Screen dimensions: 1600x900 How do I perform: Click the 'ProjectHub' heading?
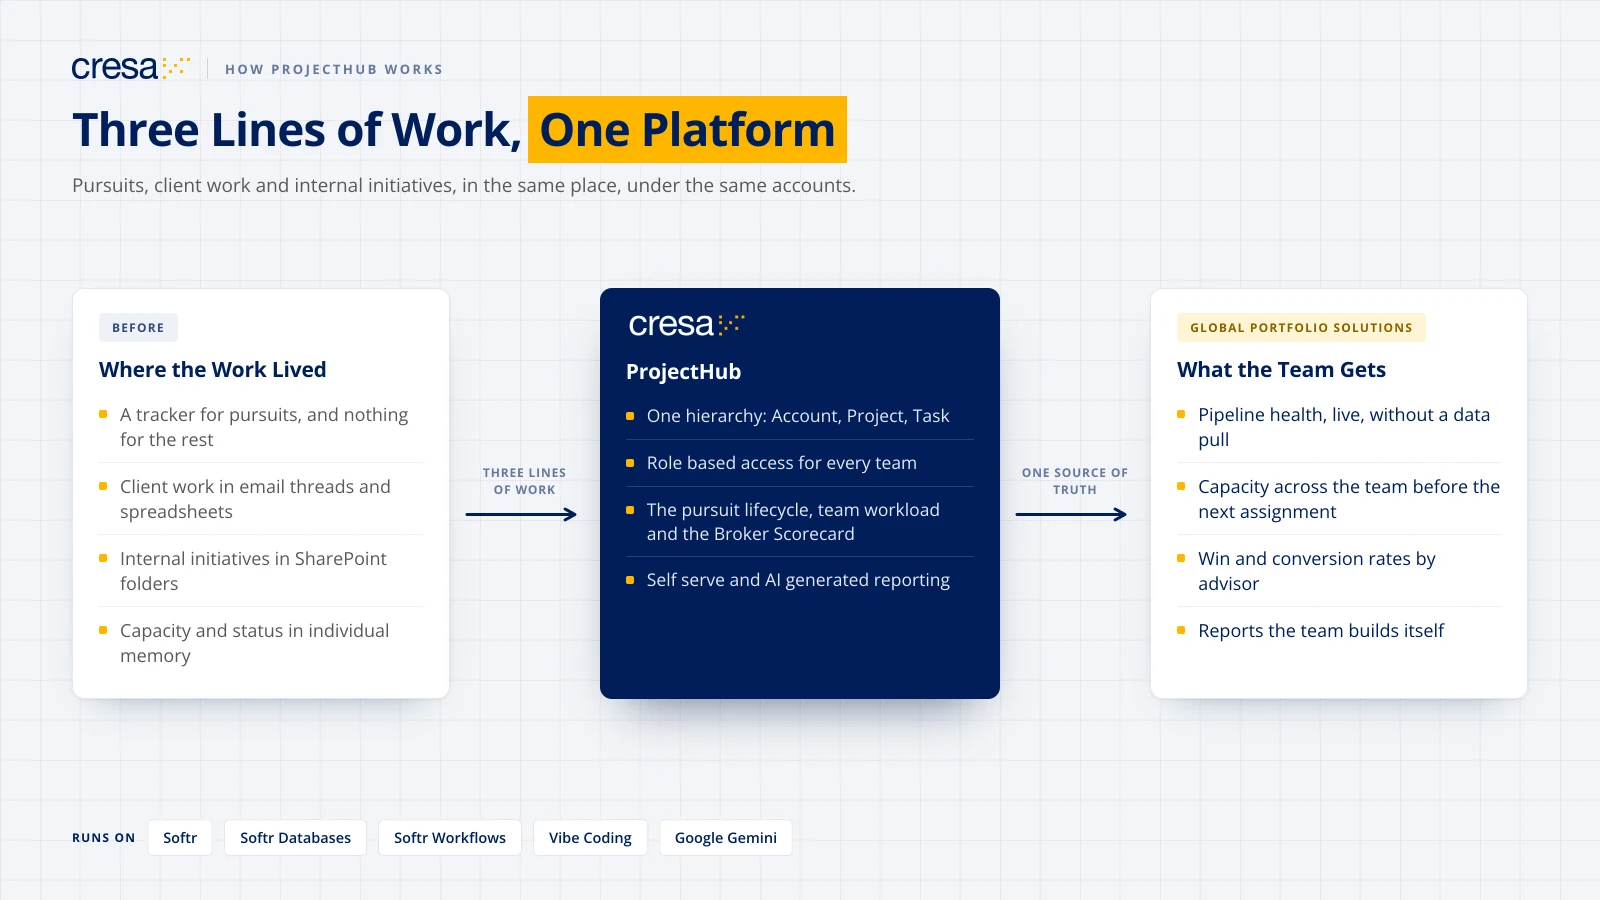point(684,372)
